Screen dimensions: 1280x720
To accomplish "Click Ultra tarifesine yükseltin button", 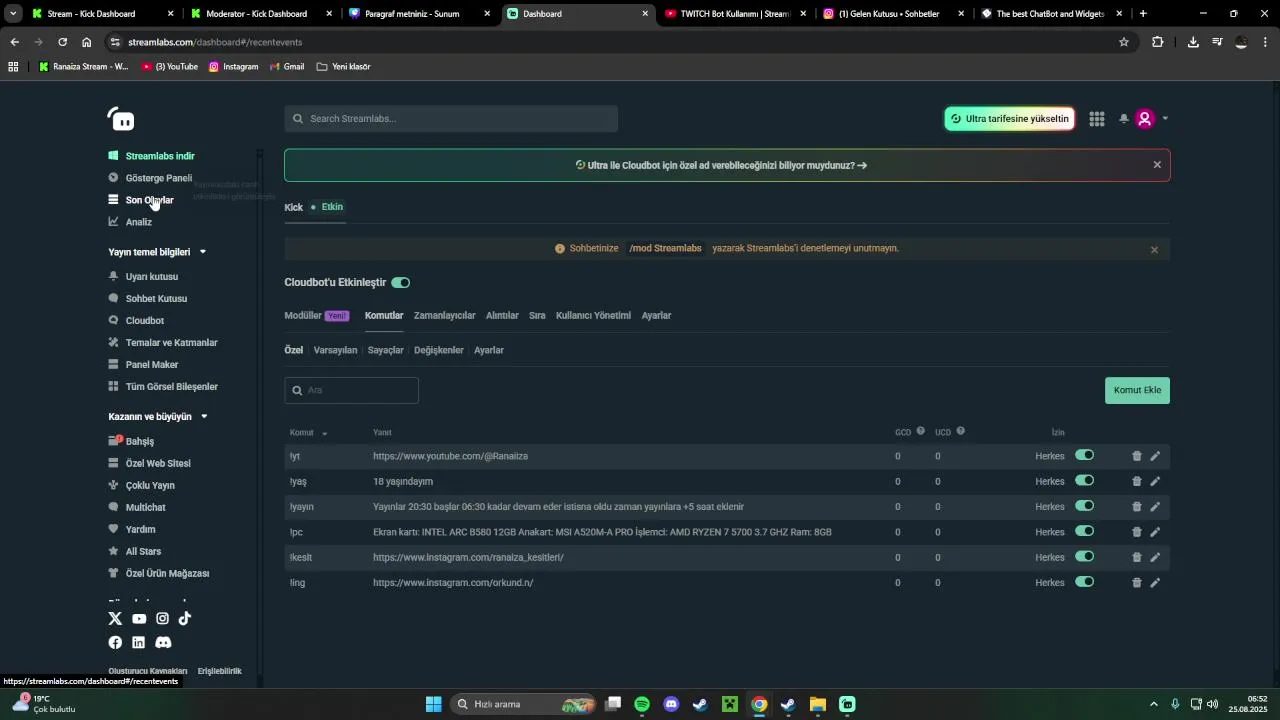I will (1009, 119).
